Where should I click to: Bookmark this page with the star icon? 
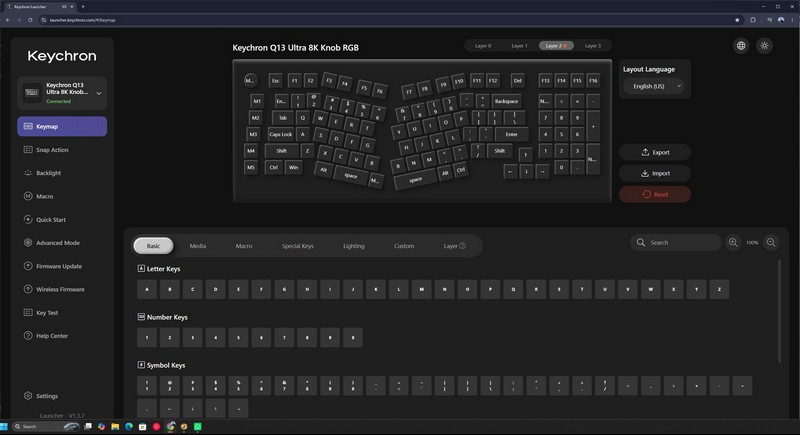pos(737,20)
